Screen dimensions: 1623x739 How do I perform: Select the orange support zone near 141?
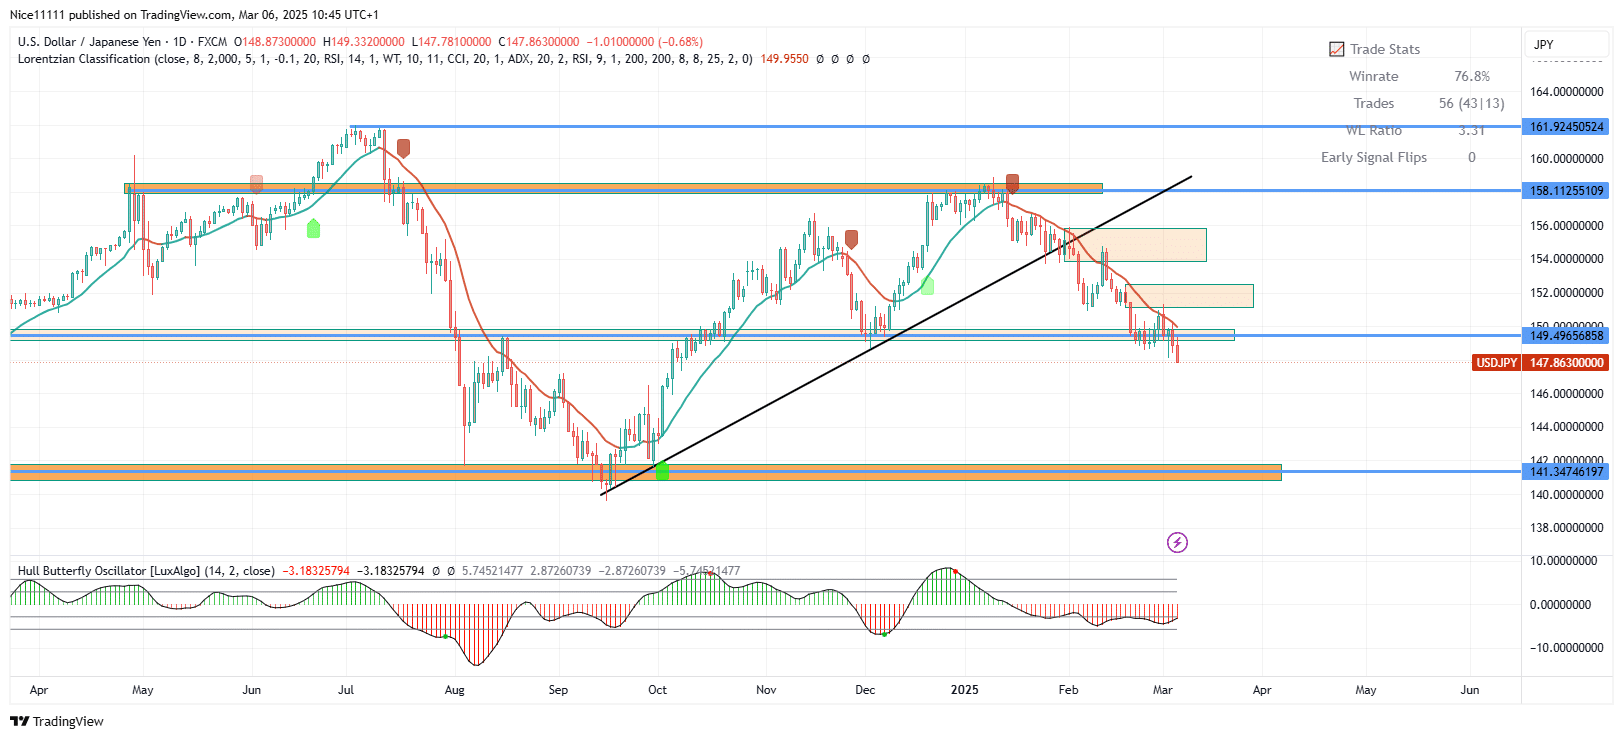tap(645, 472)
